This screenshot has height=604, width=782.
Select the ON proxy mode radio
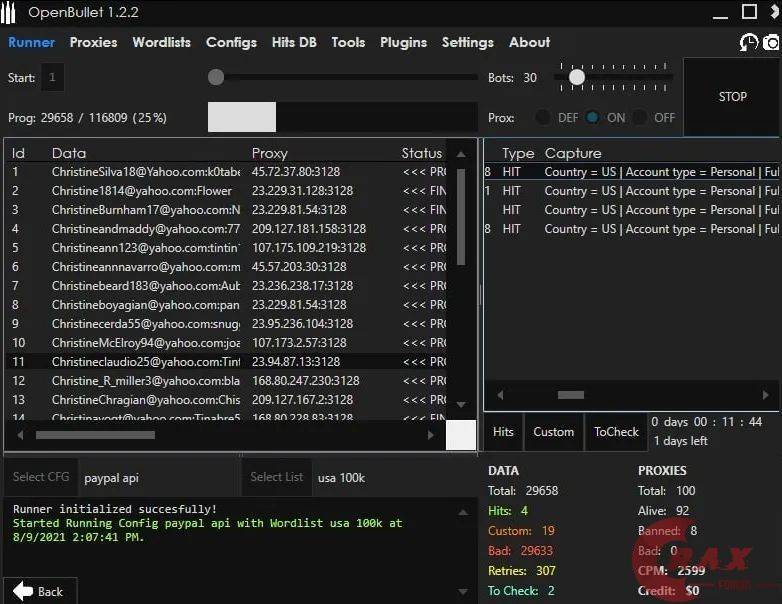click(592, 118)
